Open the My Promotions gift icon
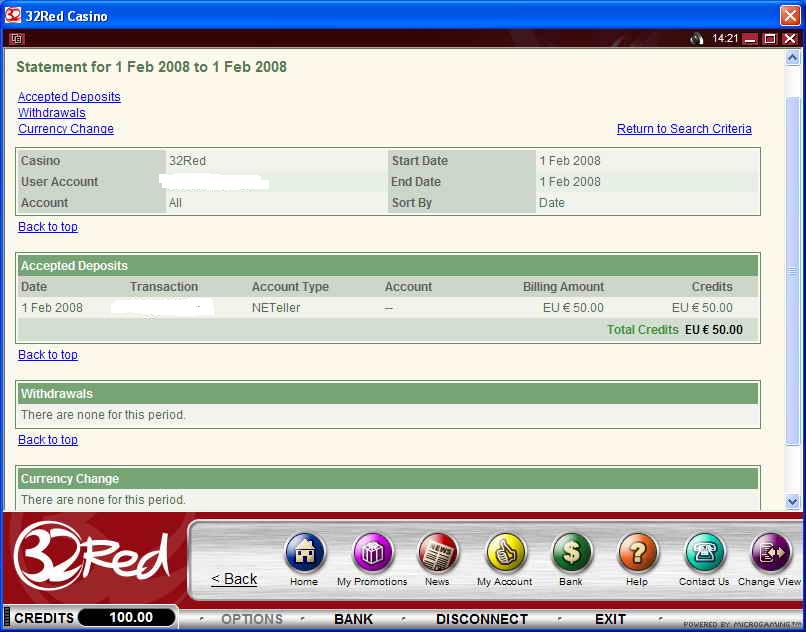The image size is (806, 632). (373, 553)
